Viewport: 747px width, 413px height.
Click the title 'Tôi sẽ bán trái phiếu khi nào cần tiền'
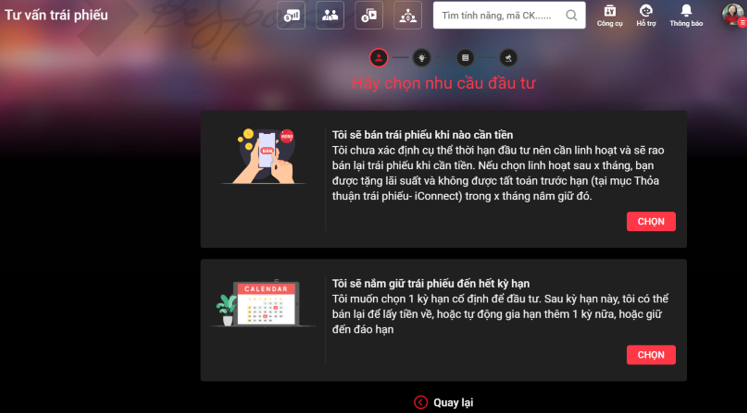423,135
